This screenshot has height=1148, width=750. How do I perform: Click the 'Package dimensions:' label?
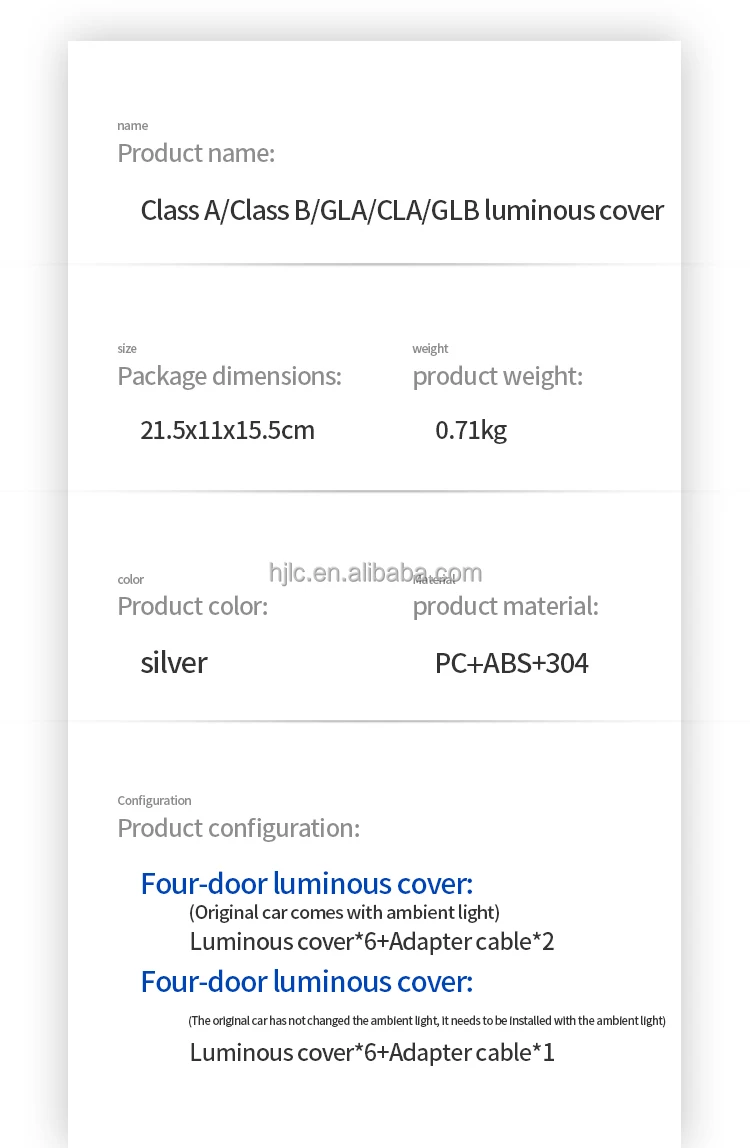[229, 376]
